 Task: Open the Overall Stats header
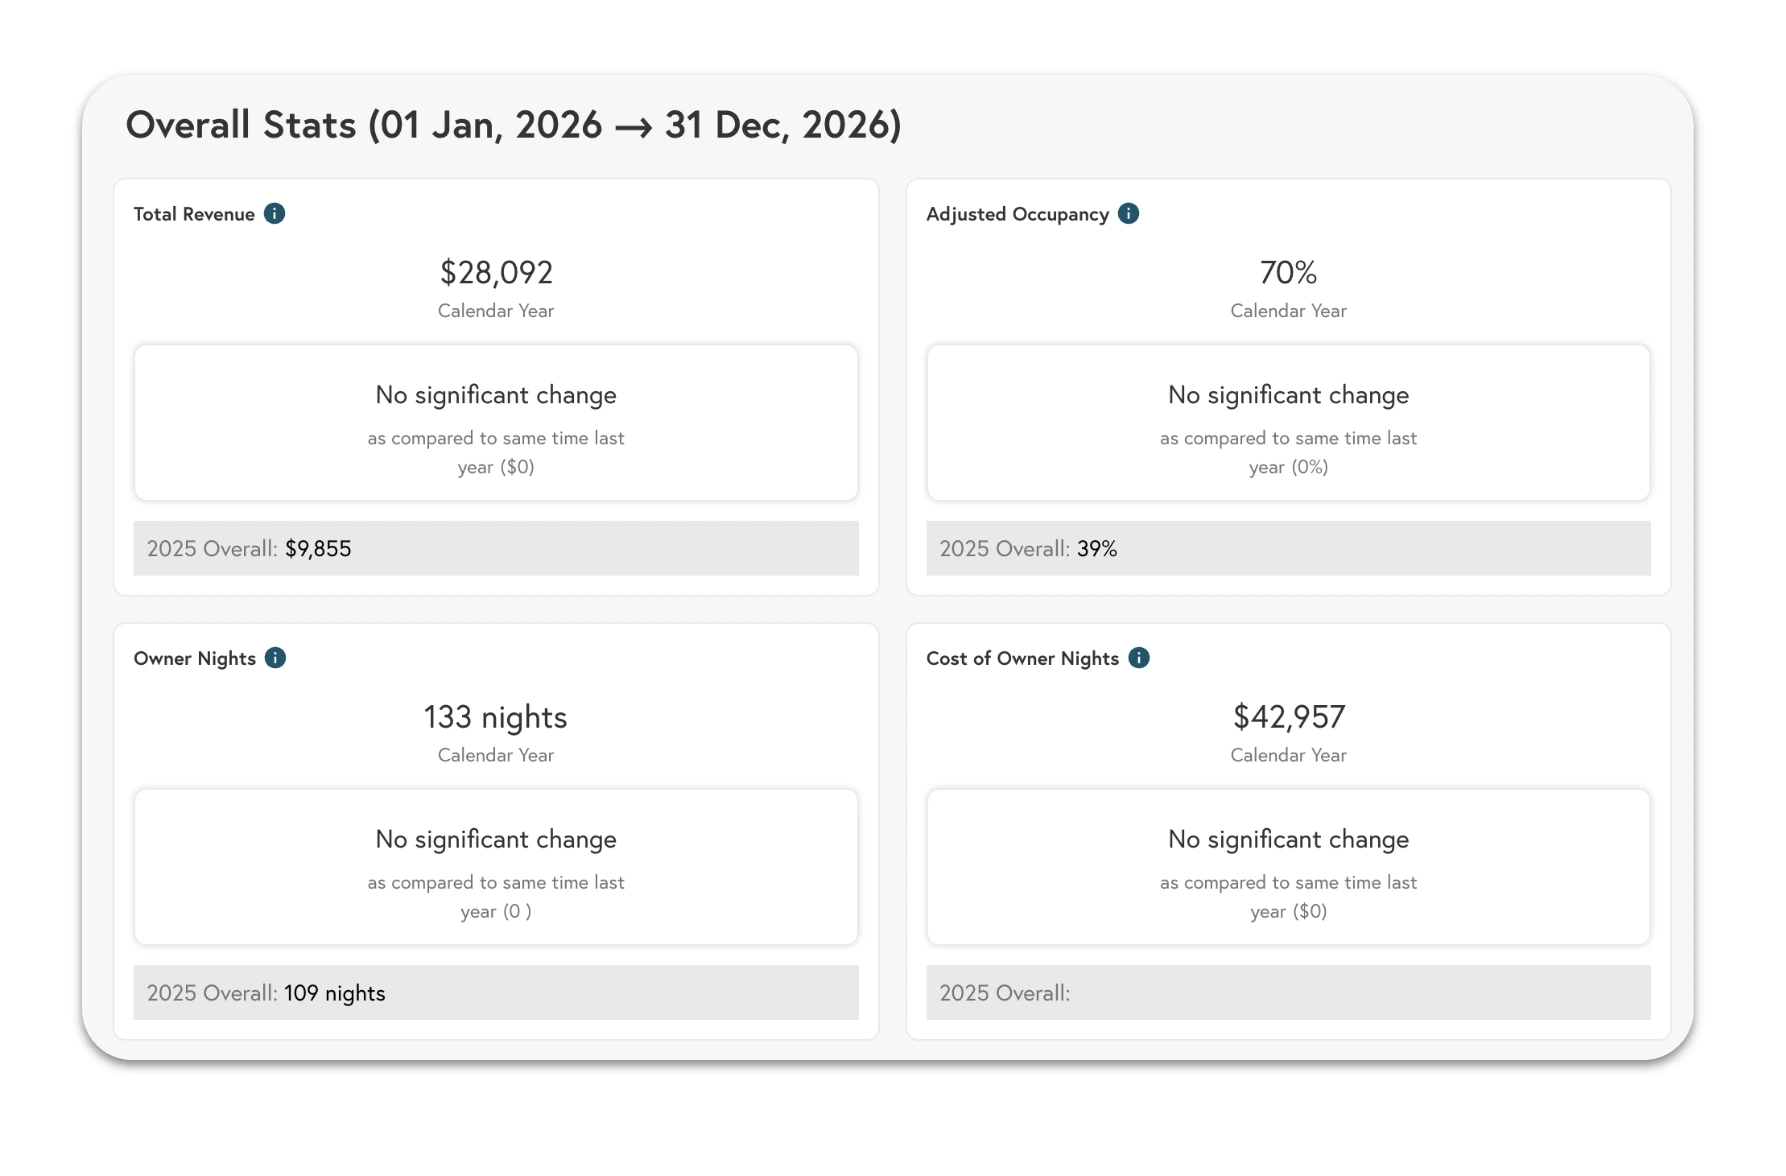point(513,124)
